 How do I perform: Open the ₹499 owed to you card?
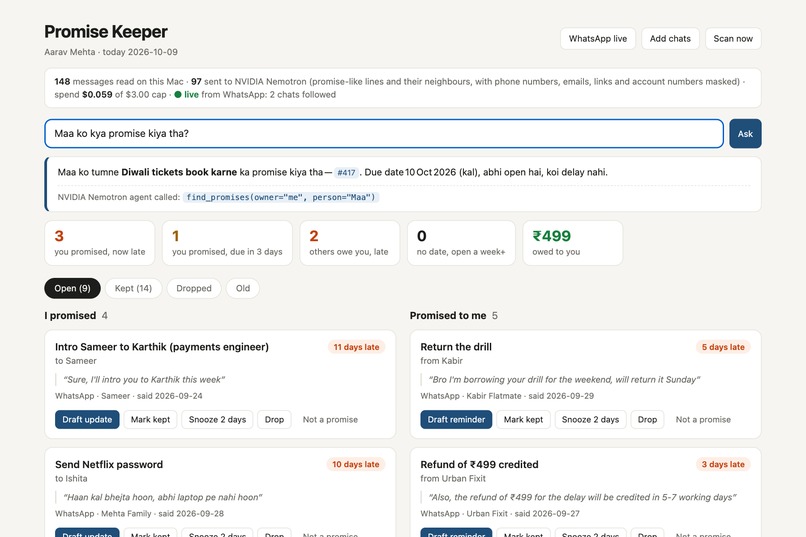click(573, 243)
